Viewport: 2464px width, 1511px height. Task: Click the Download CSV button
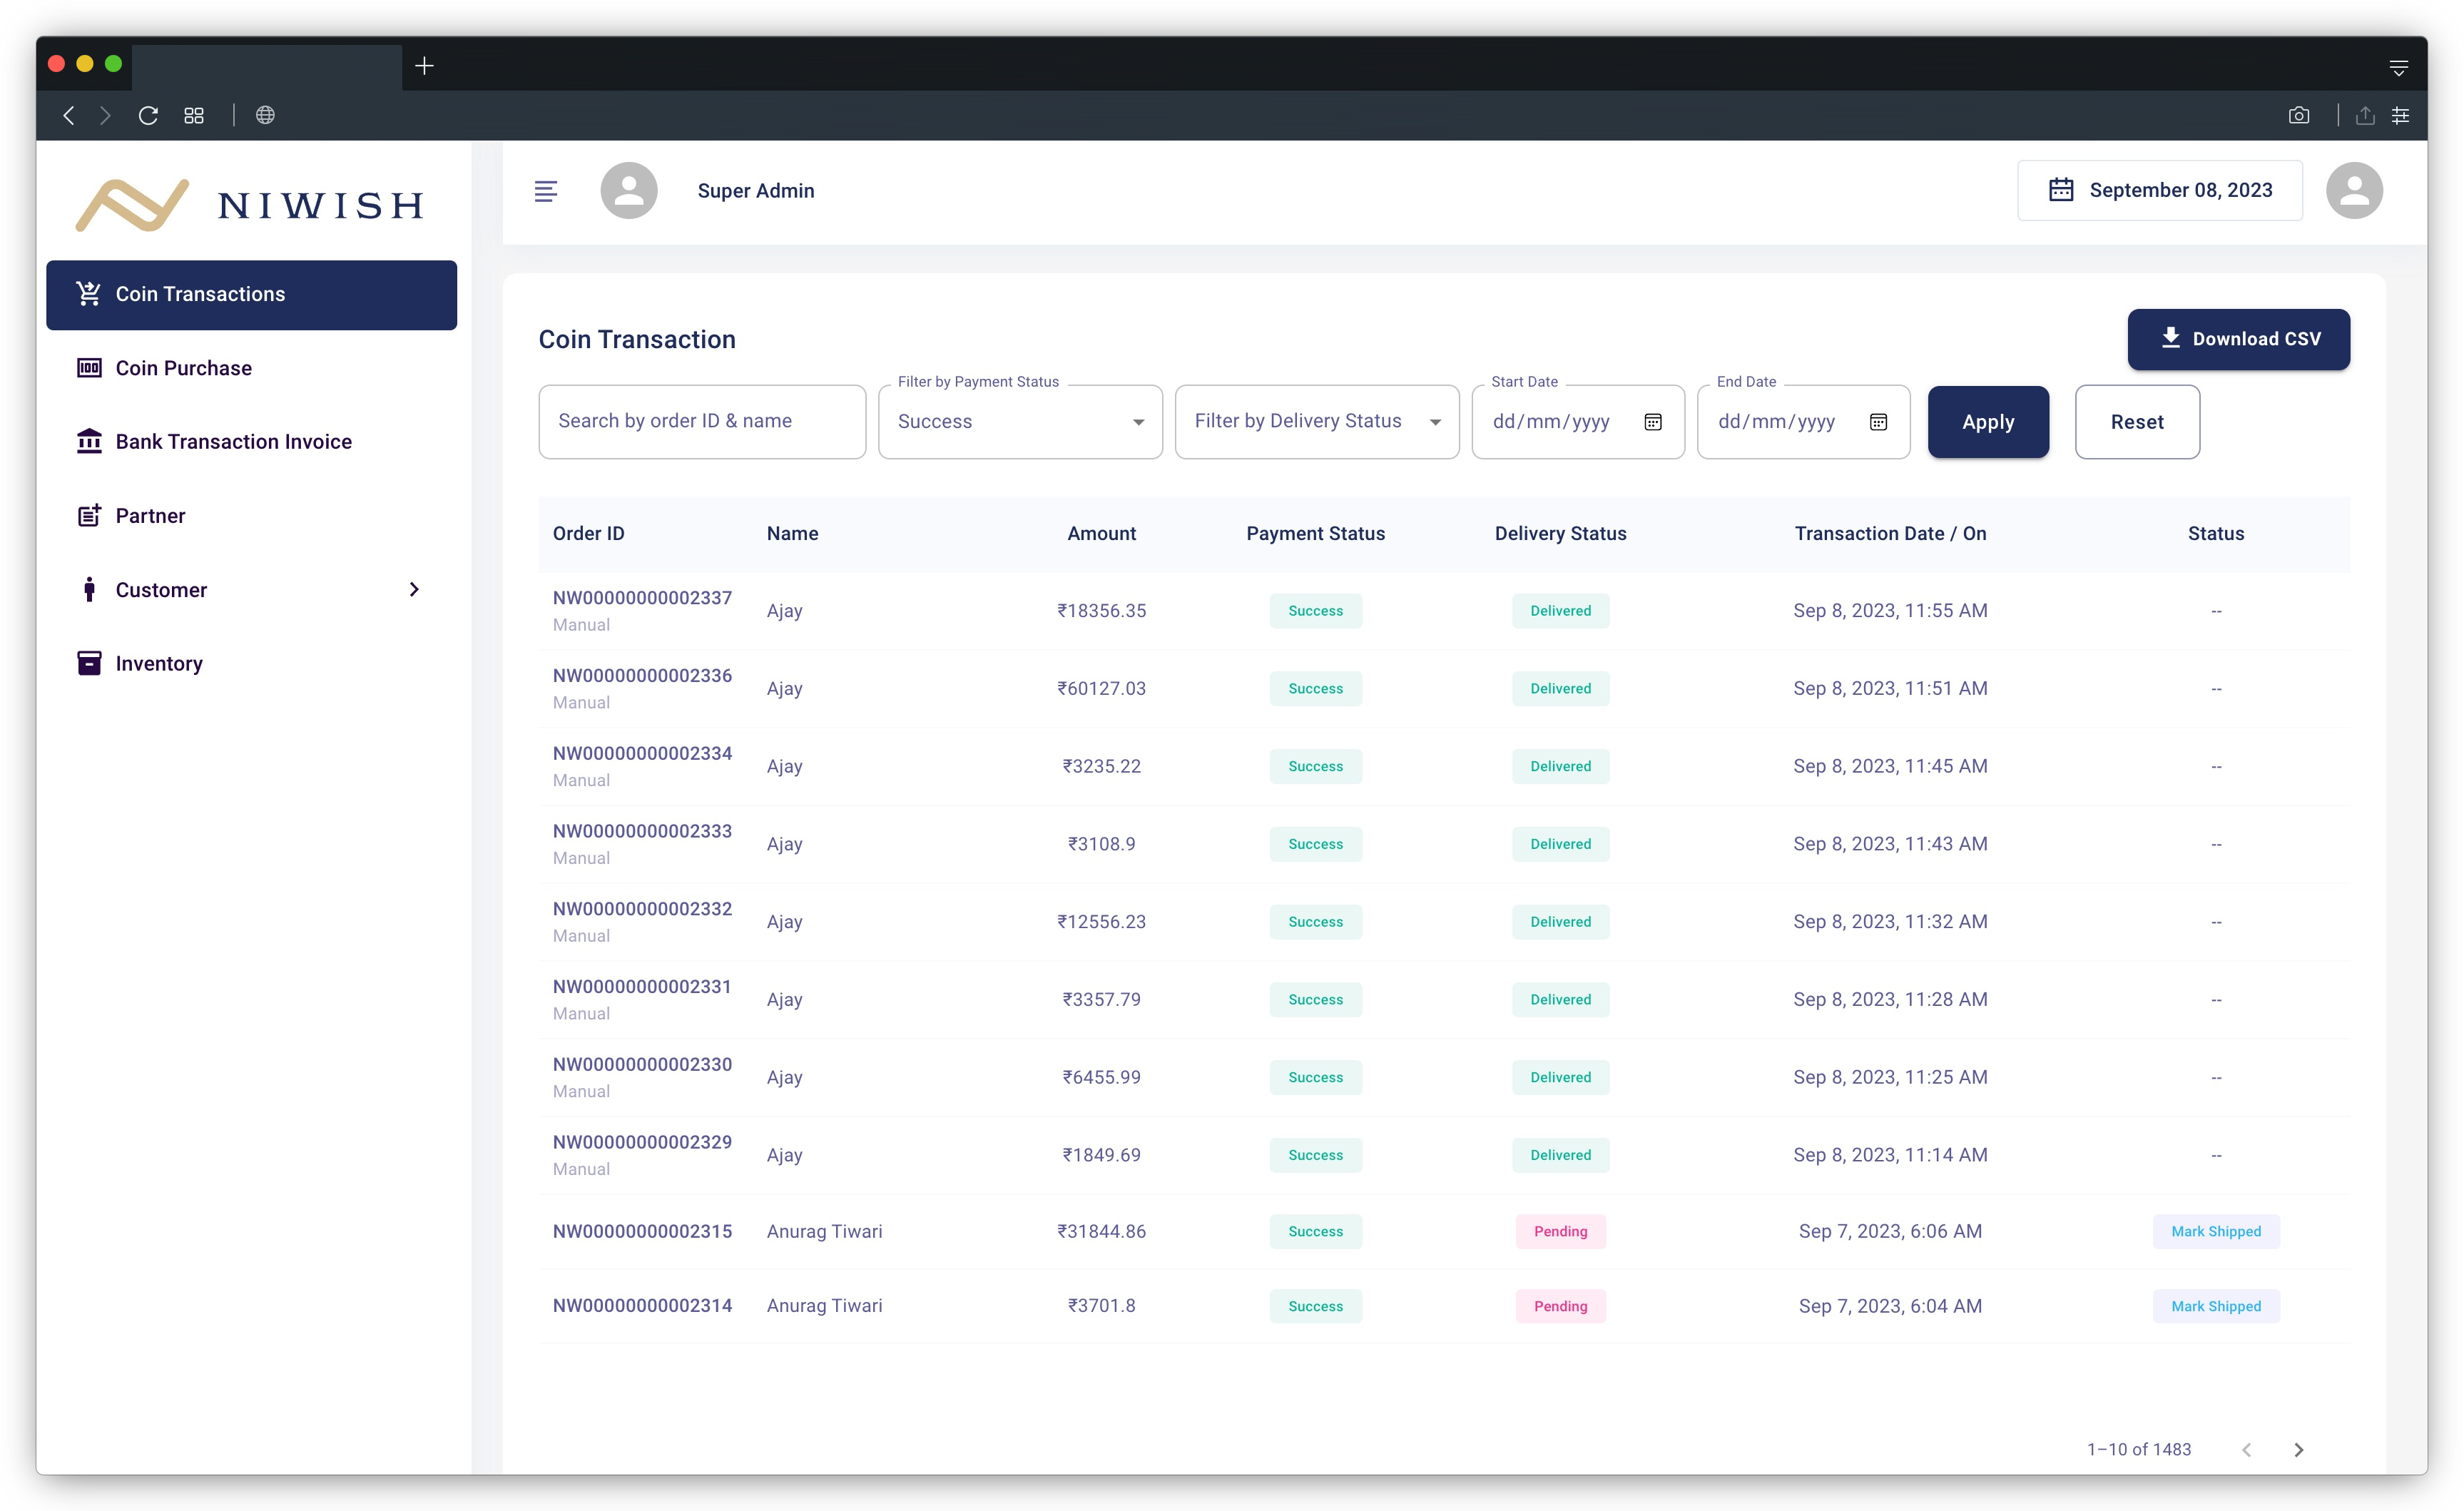[x=2238, y=339]
